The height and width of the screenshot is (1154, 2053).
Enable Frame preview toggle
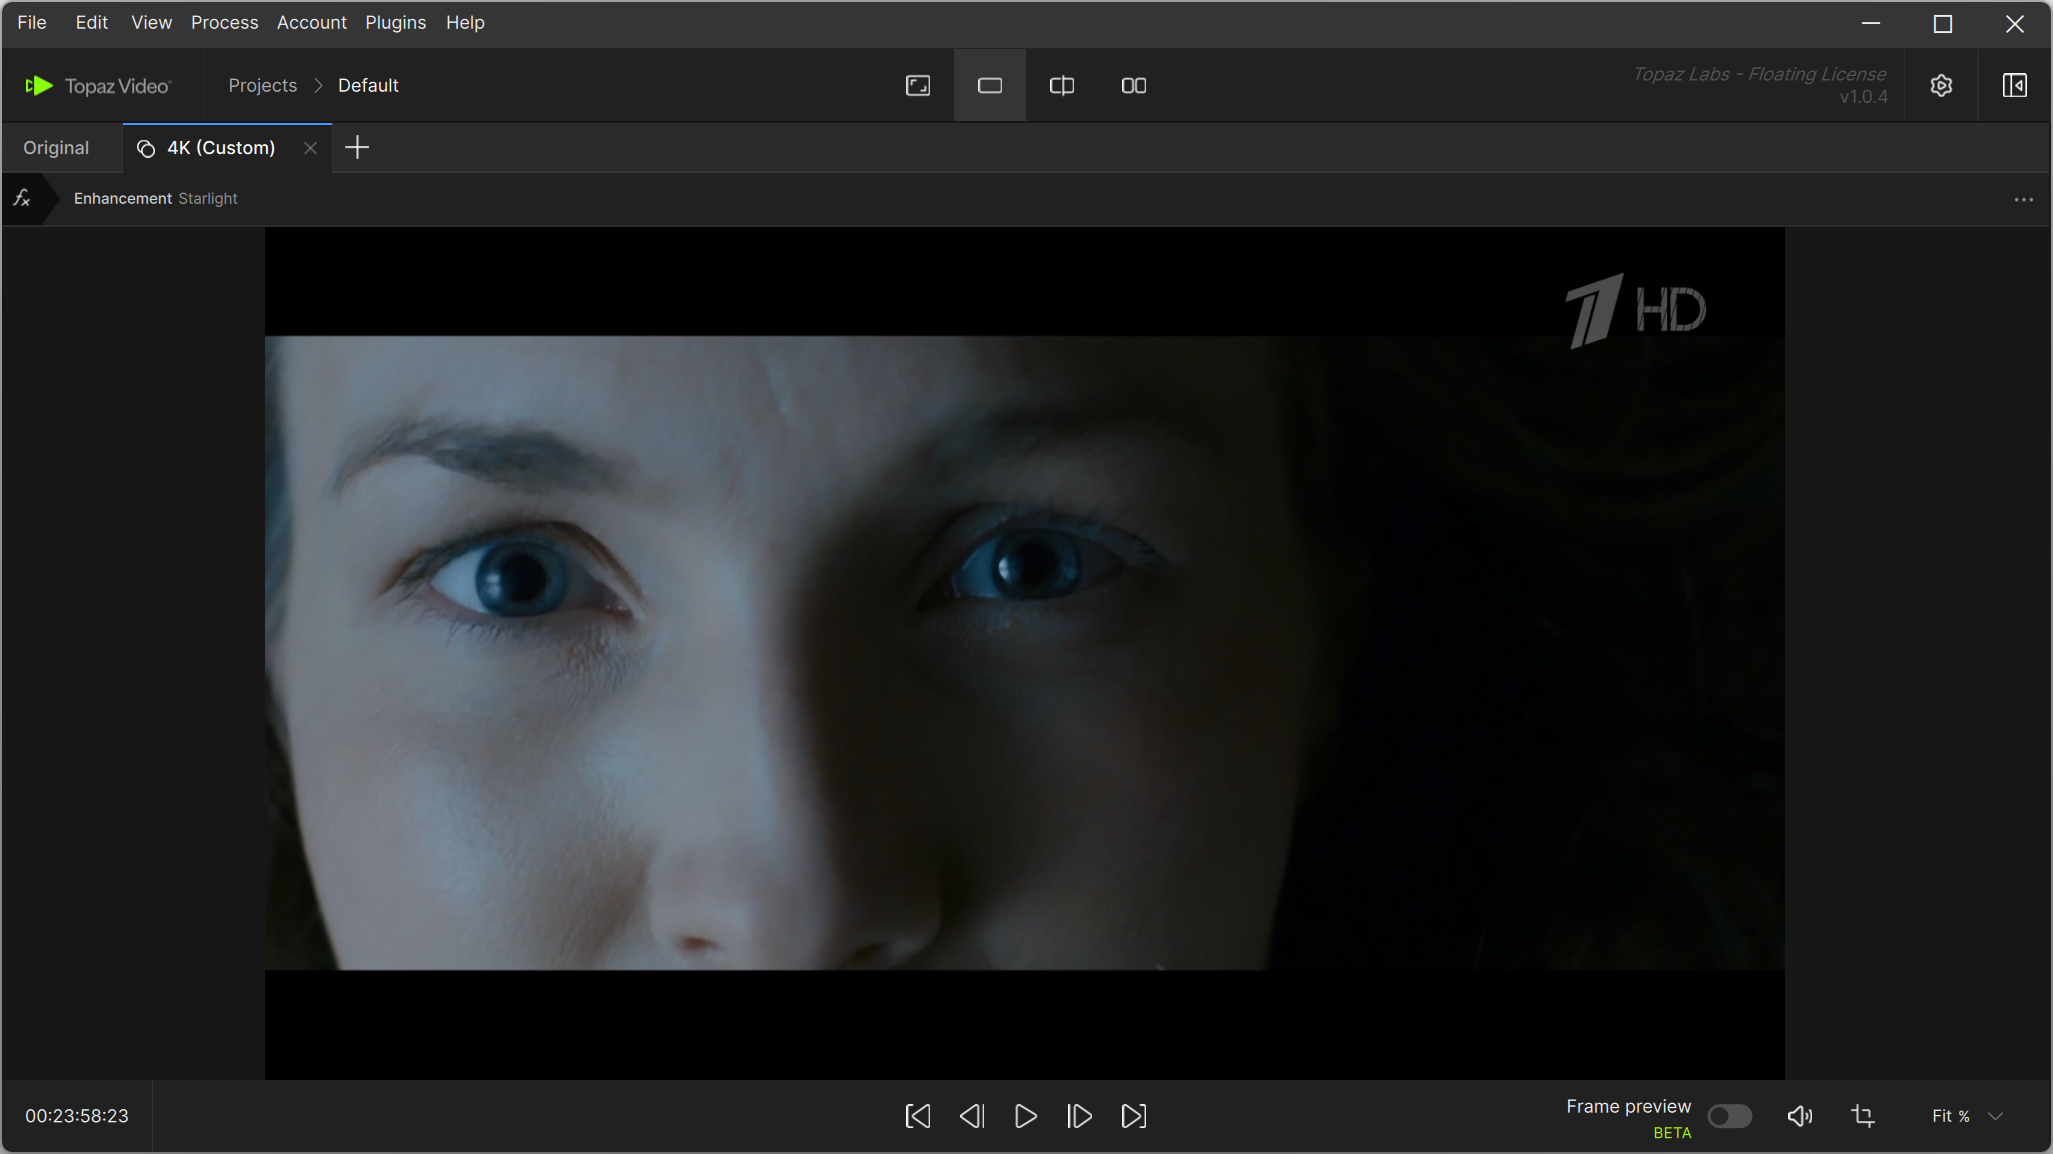pos(1729,1116)
